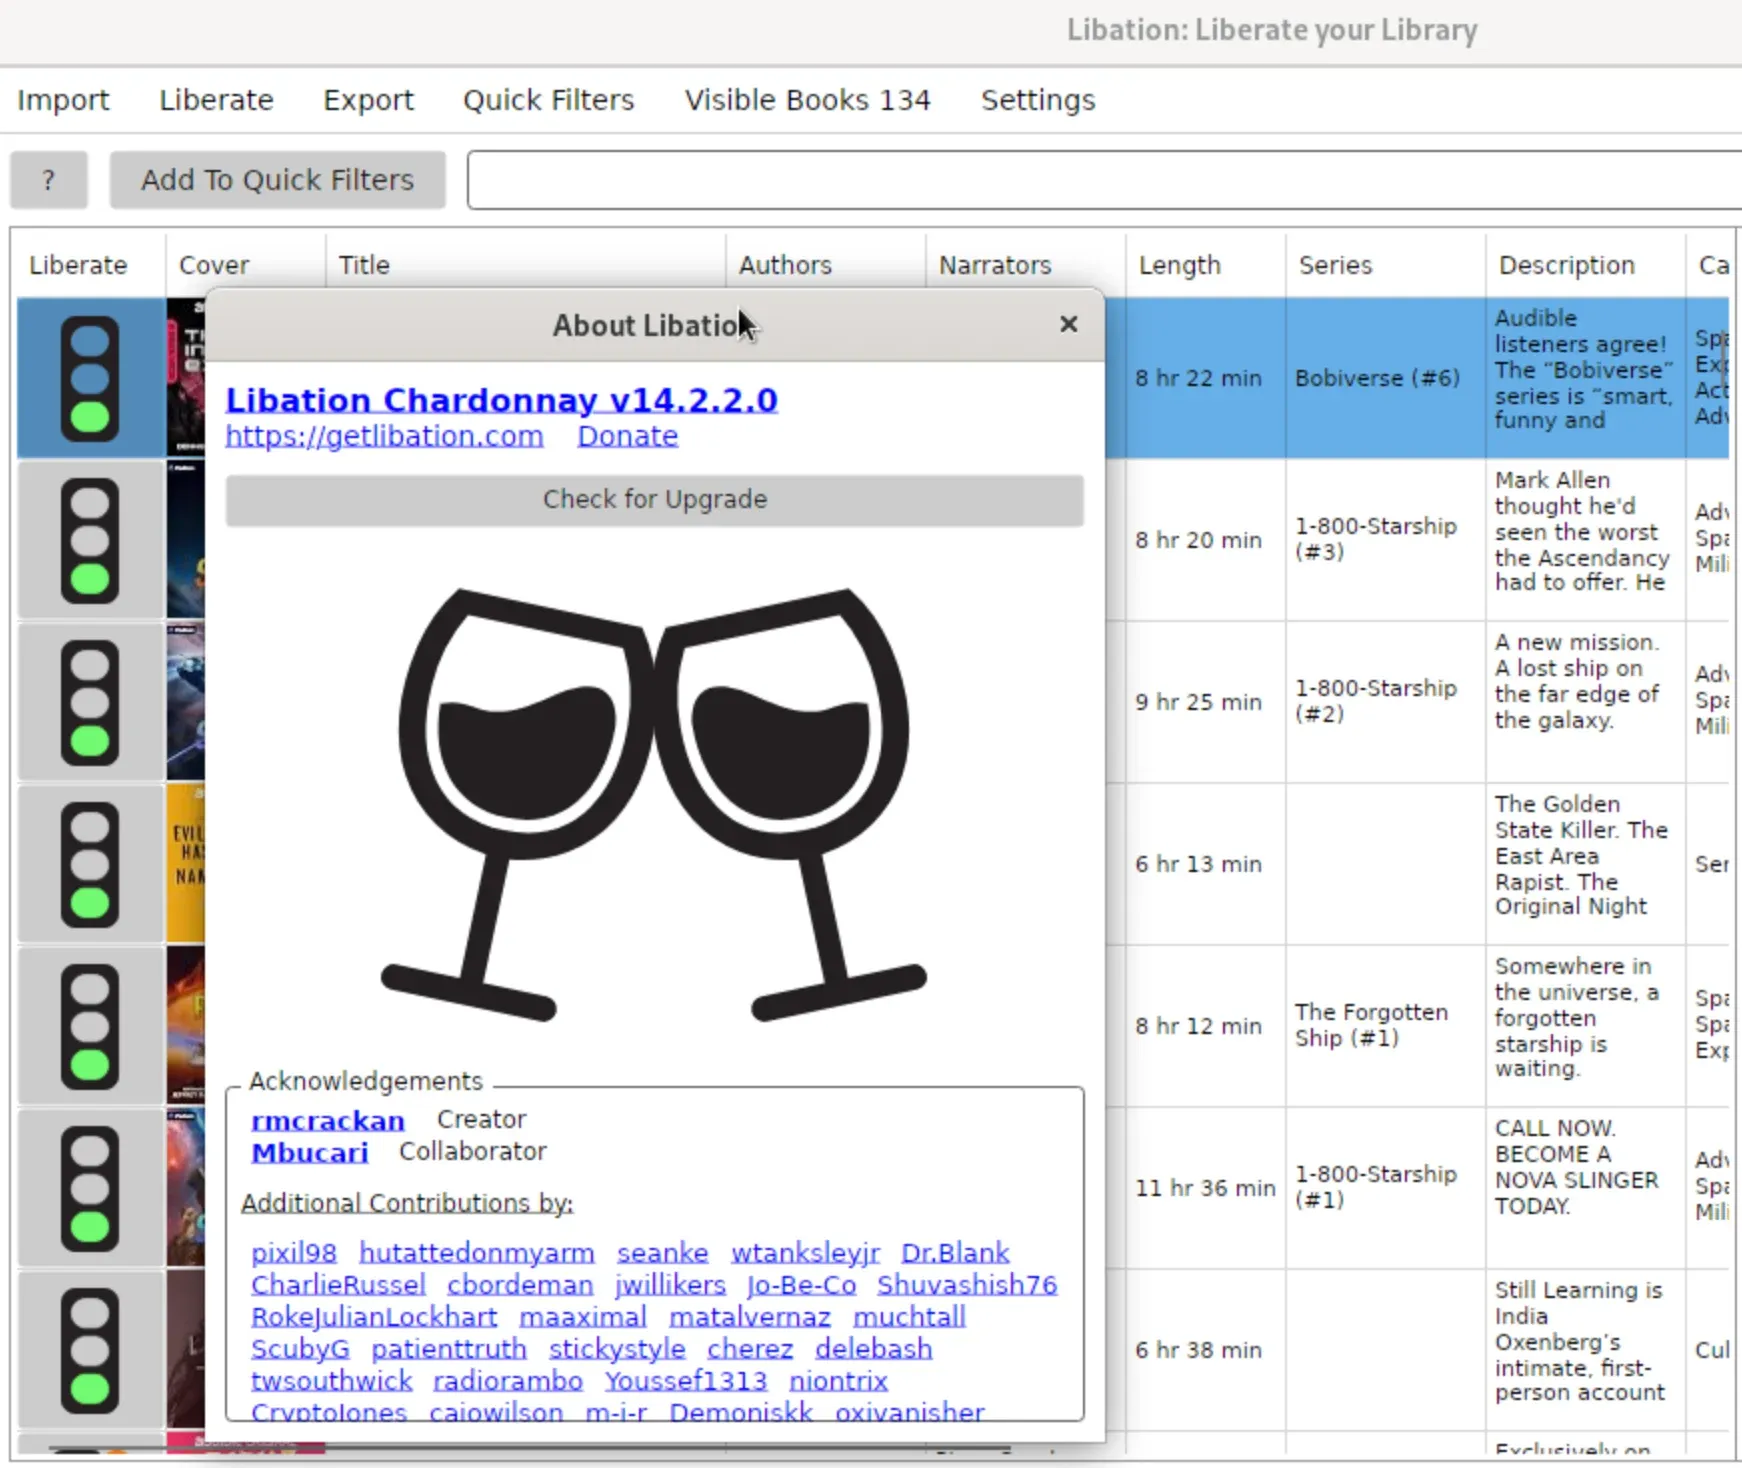Open contributor link matalvernaz
The image size is (1742, 1468).
click(750, 1317)
